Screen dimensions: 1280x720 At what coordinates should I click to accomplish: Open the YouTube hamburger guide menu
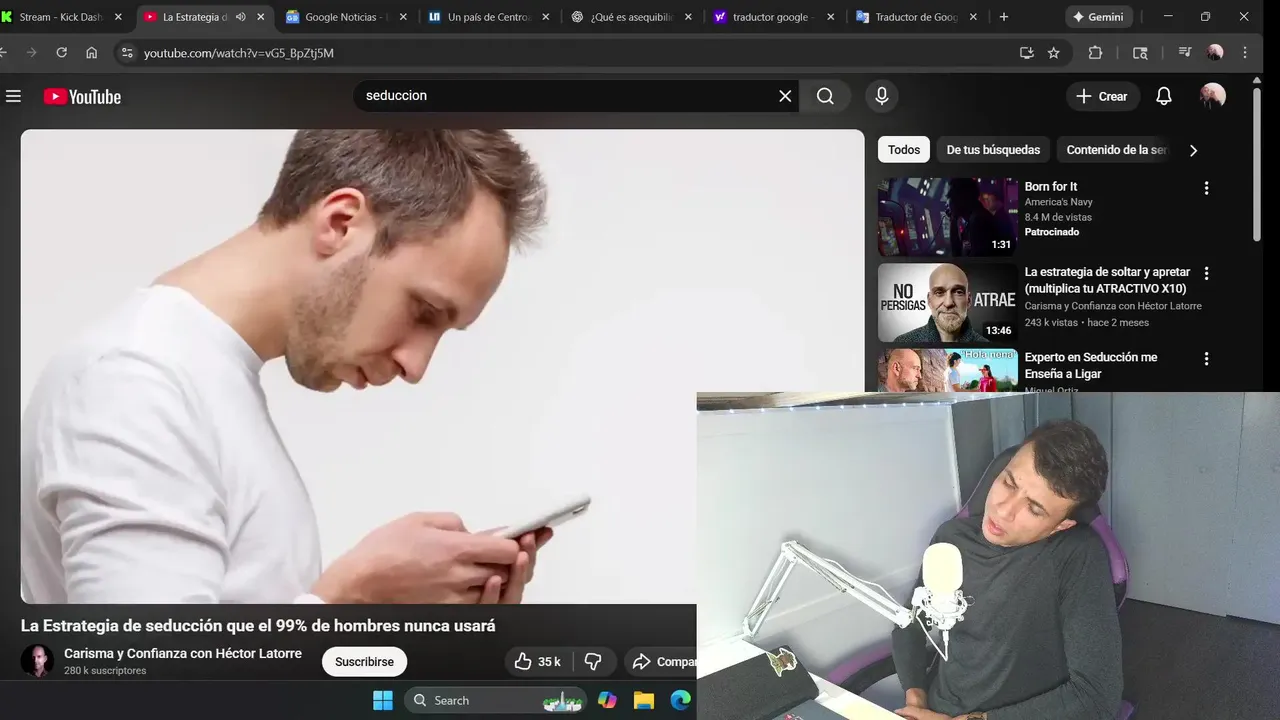coord(13,96)
